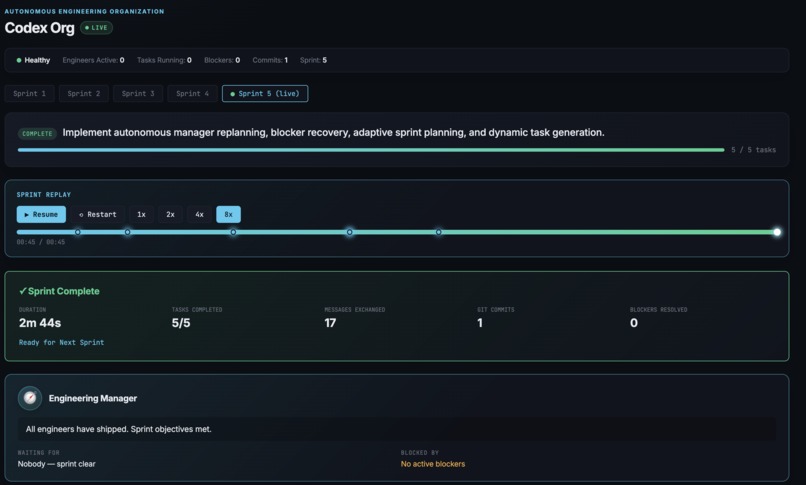This screenshot has height=485, width=806.
Task: Click the All engineers have shipped message
Action: pyautogui.click(x=119, y=429)
